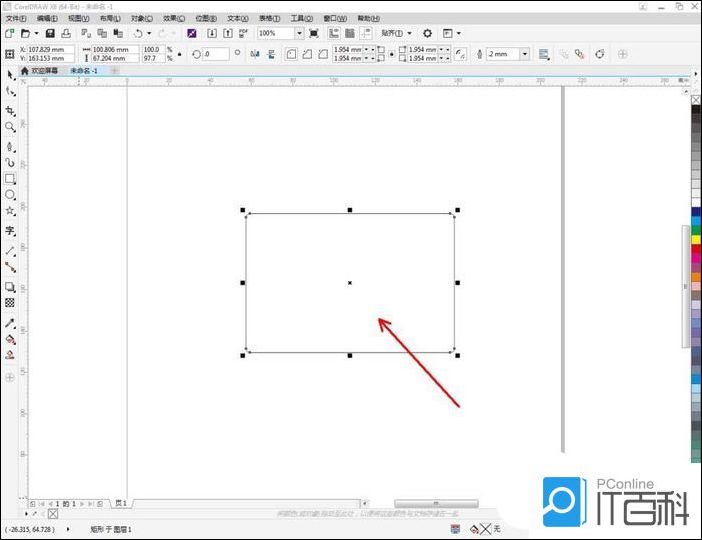Select the Interactive Fill tool
The height and width of the screenshot is (540, 702).
pyautogui.click(x=10, y=339)
